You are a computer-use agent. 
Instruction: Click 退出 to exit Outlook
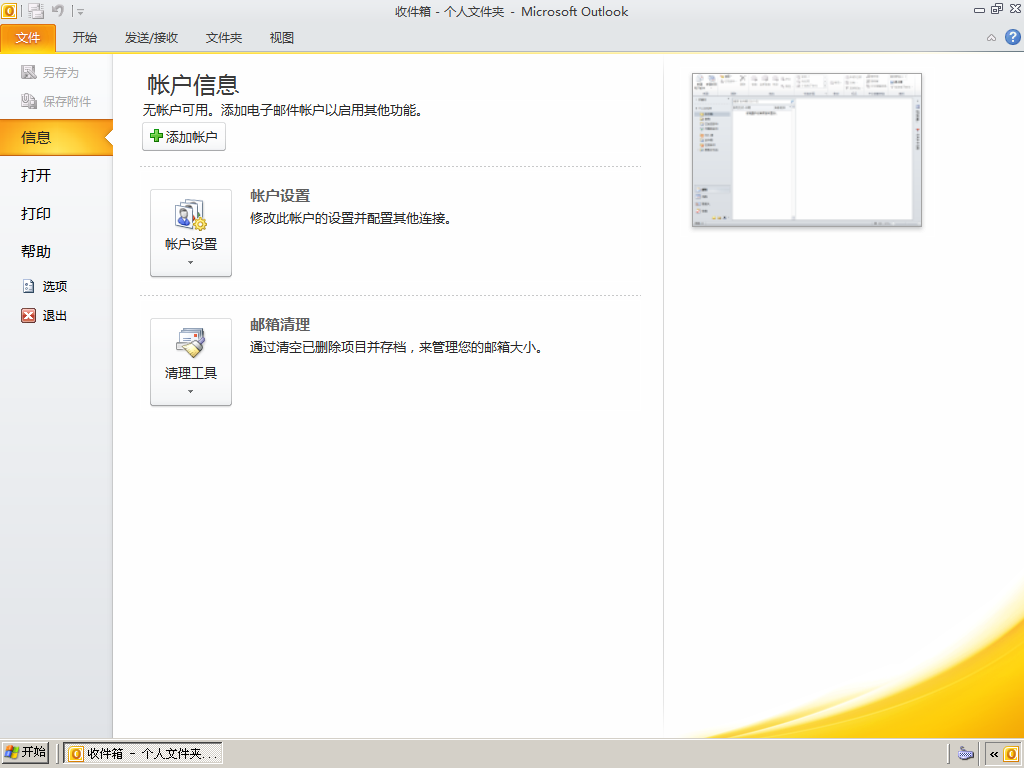44,315
